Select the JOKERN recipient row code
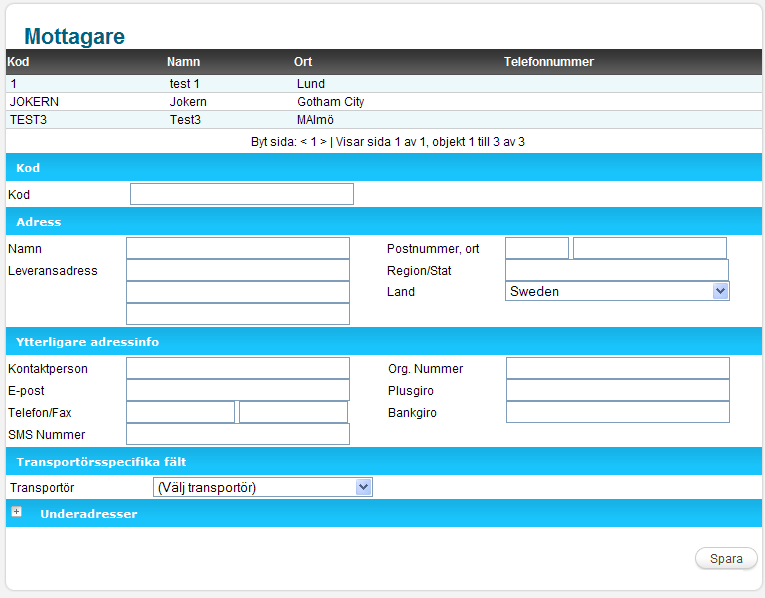The height and width of the screenshot is (598, 765). (x=34, y=102)
